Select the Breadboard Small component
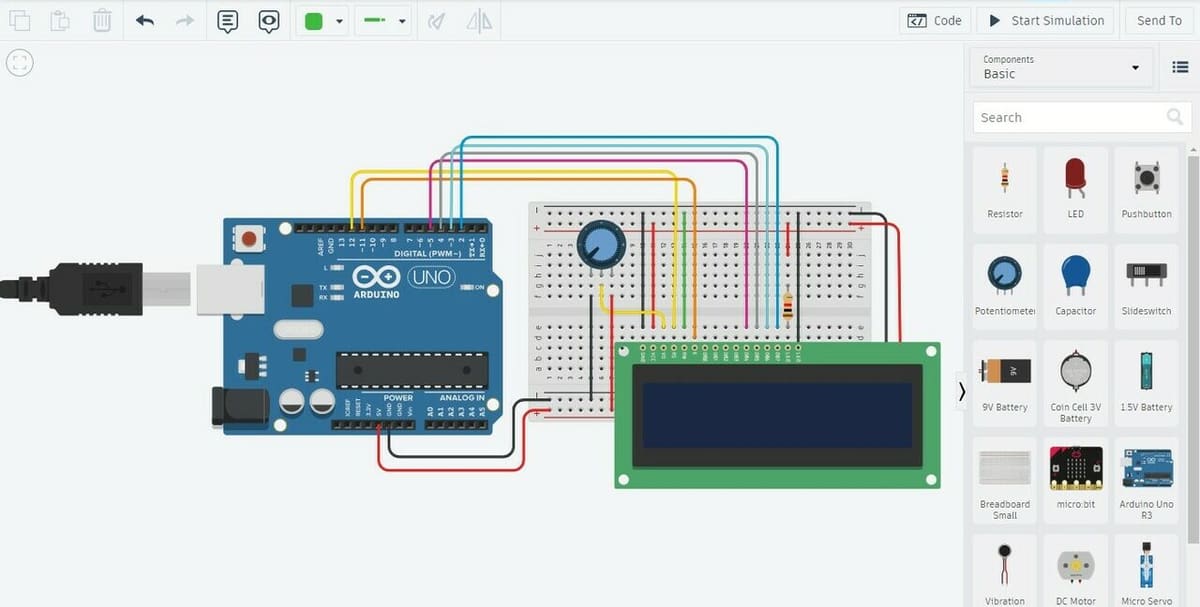The height and width of the screenshot is (607, 1200). pos(1005,478)
